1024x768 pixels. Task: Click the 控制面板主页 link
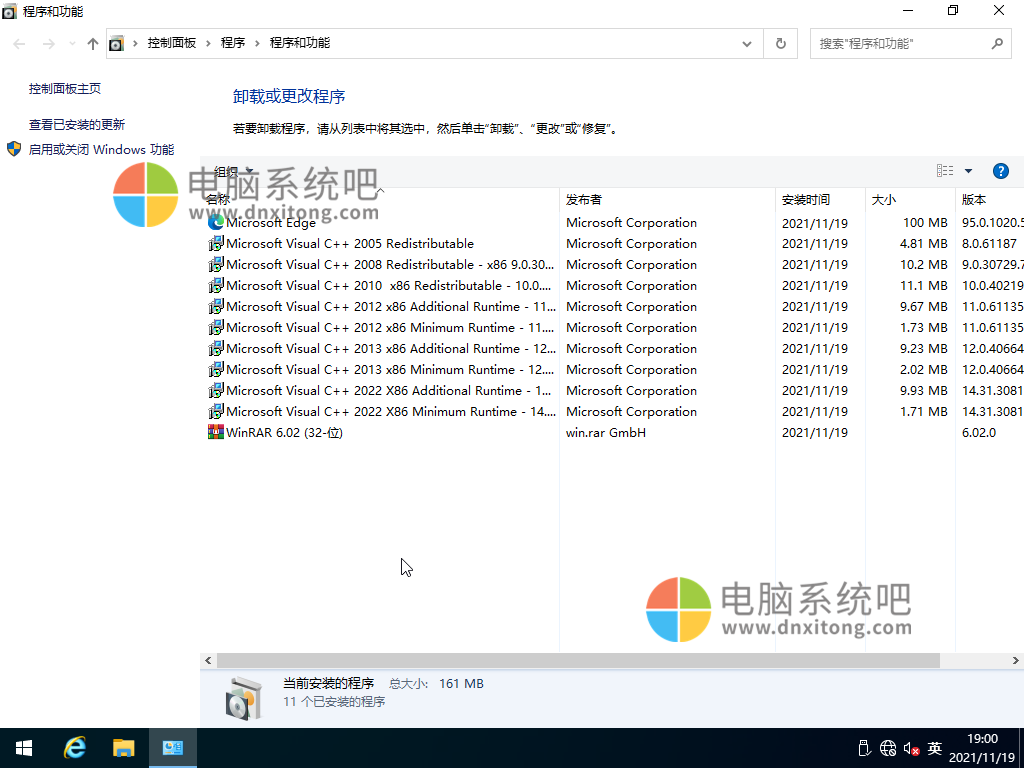coord(65,89)
